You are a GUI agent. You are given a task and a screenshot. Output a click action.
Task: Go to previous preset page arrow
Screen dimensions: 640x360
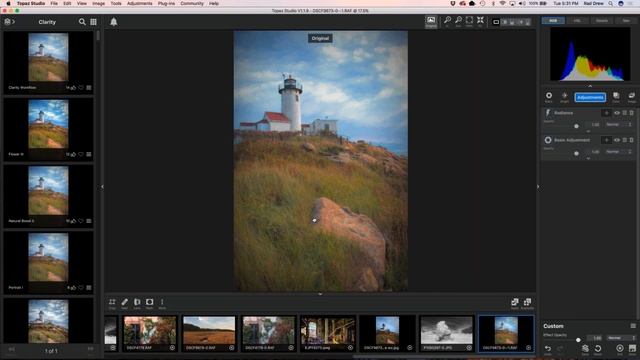tap(11, 349)
